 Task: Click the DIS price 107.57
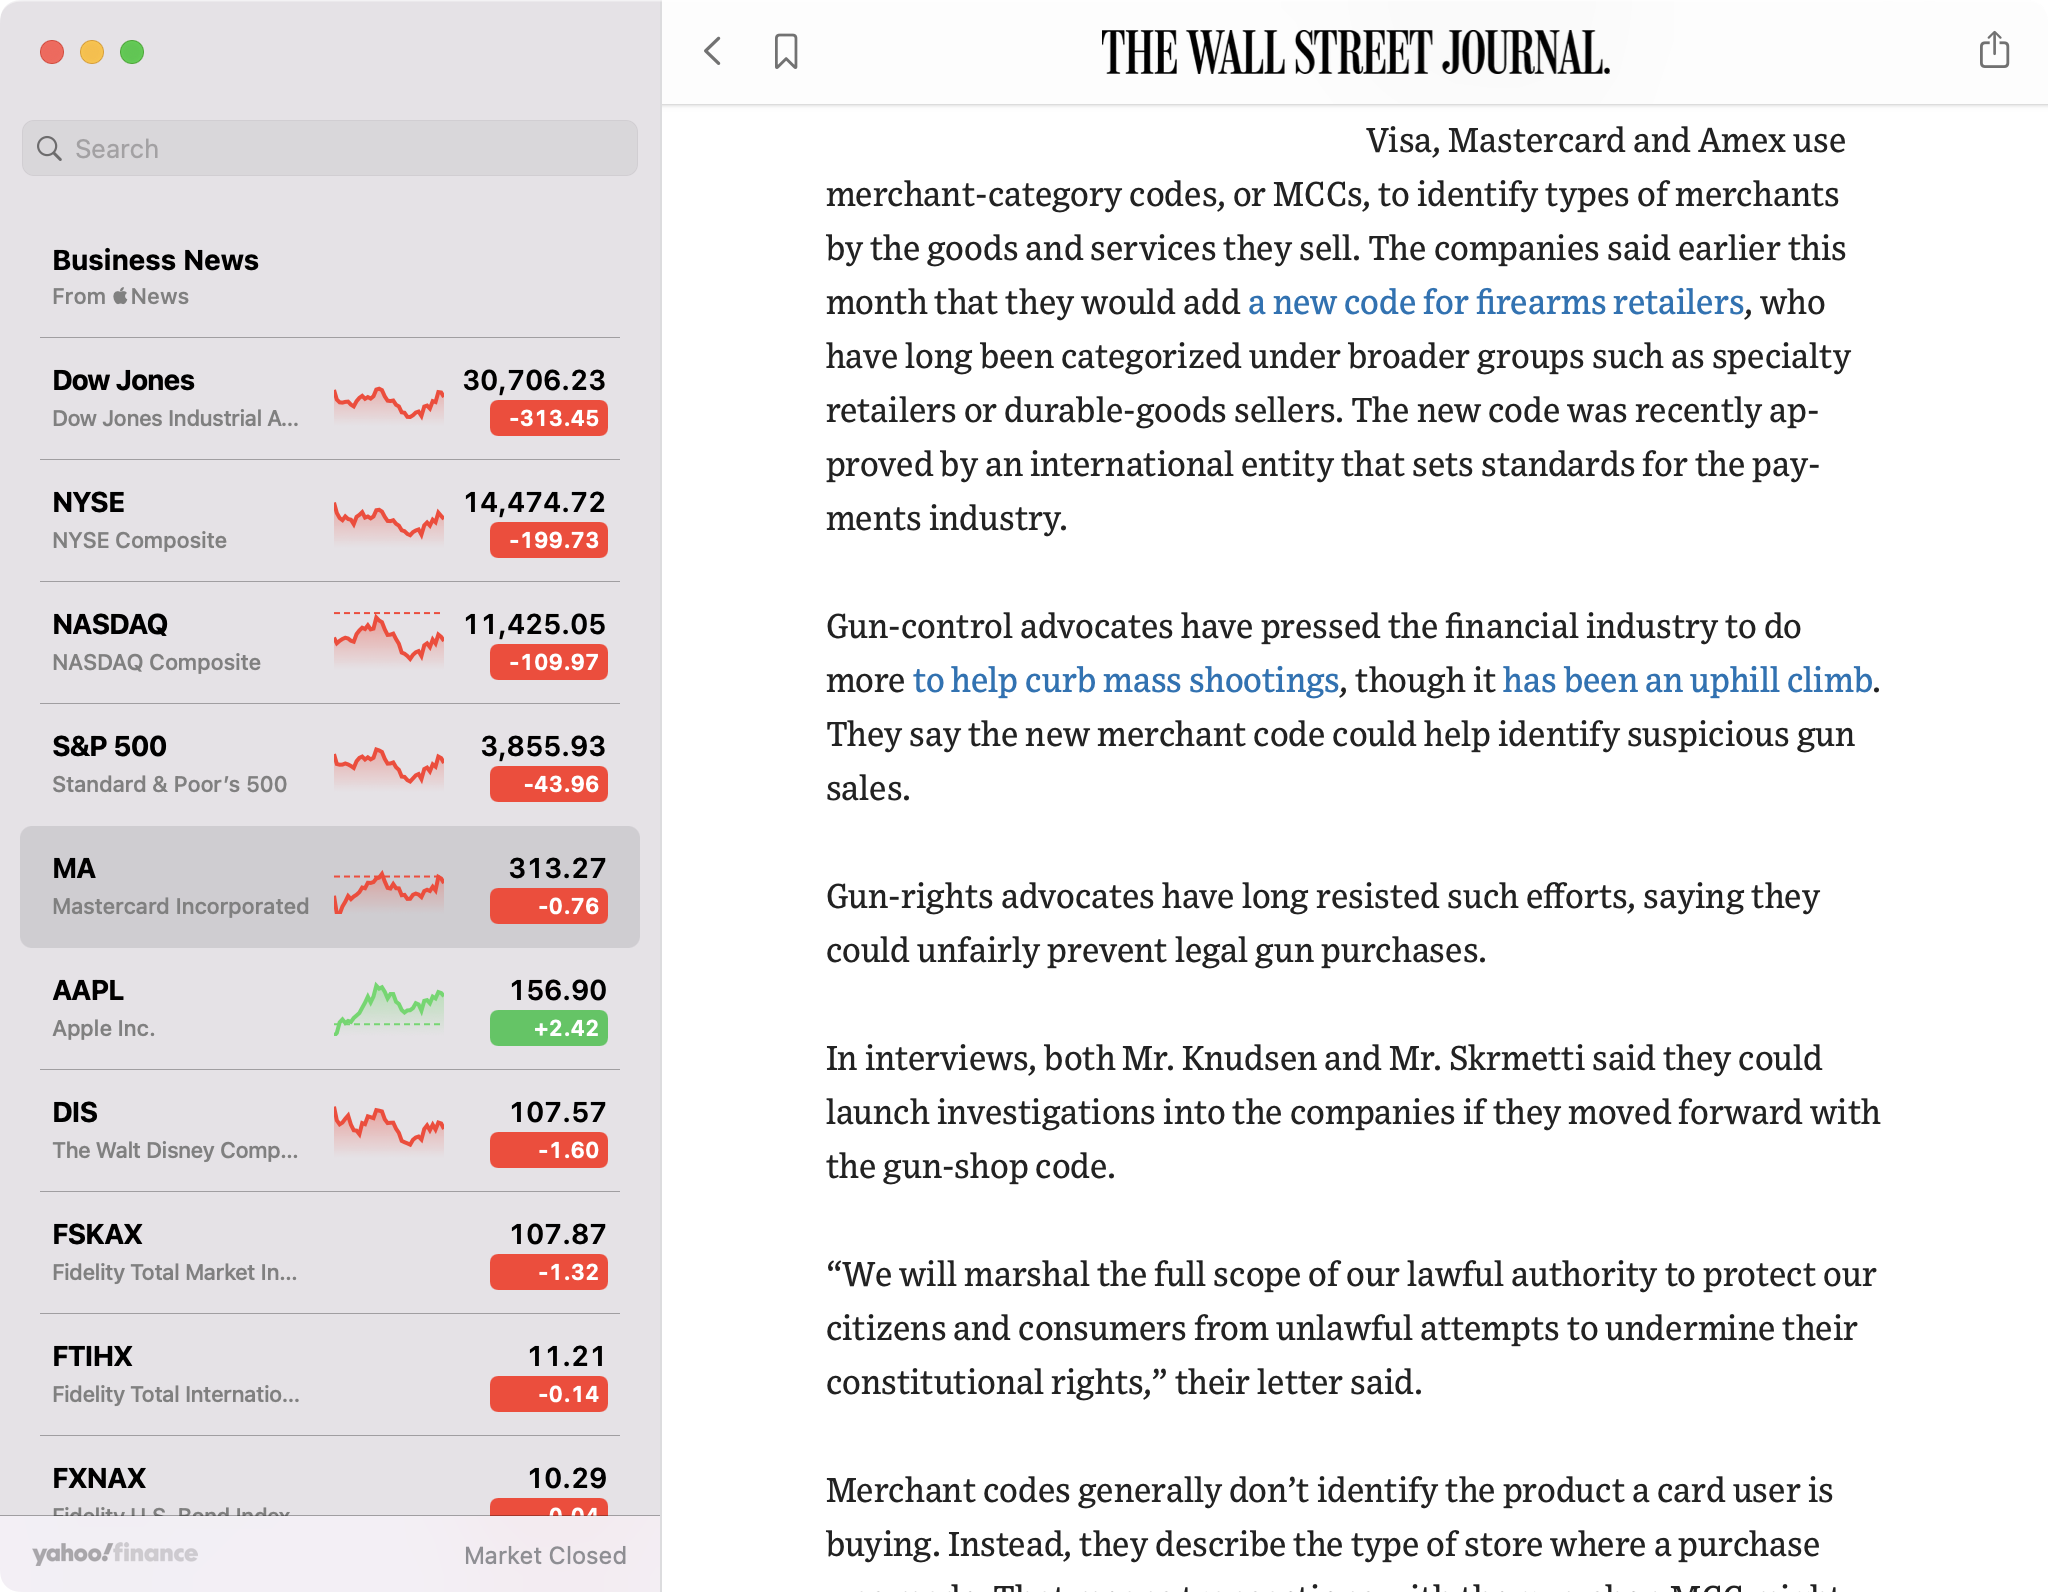(558, 1112)
